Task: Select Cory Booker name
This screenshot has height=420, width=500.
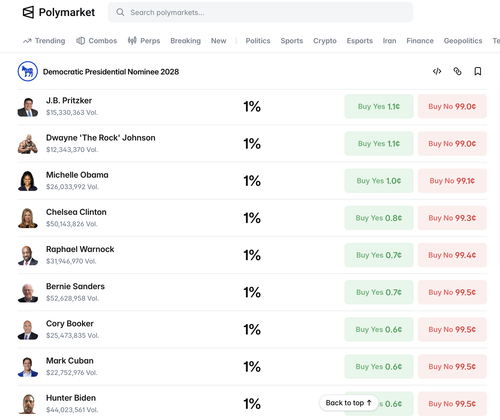Action: tap(70, 324)
